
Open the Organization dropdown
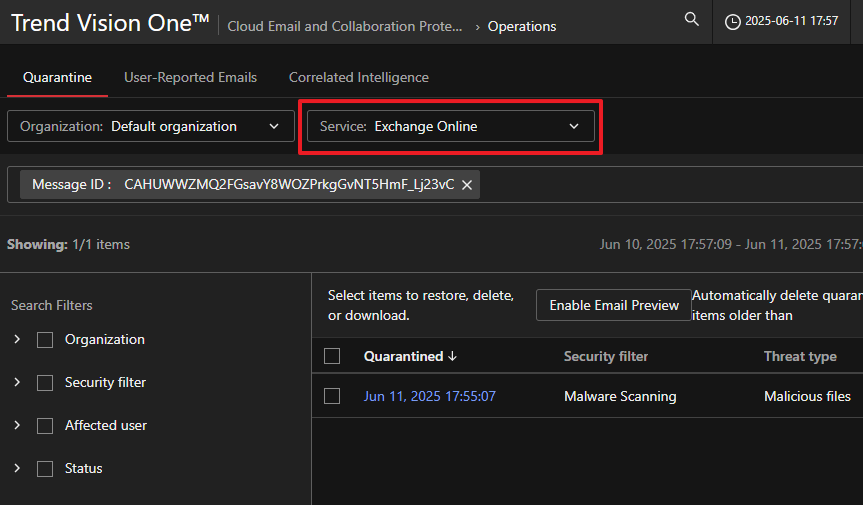(150, 127)
